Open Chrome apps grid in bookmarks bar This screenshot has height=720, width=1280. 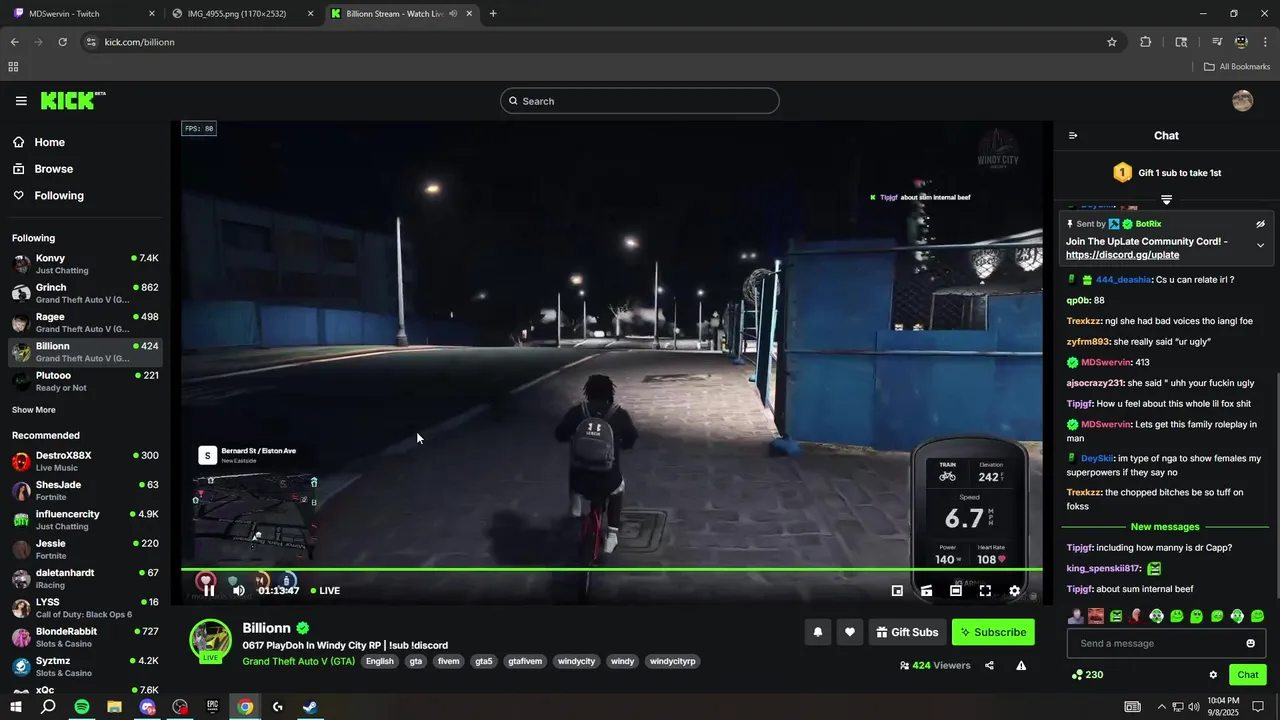click(13, 67)
